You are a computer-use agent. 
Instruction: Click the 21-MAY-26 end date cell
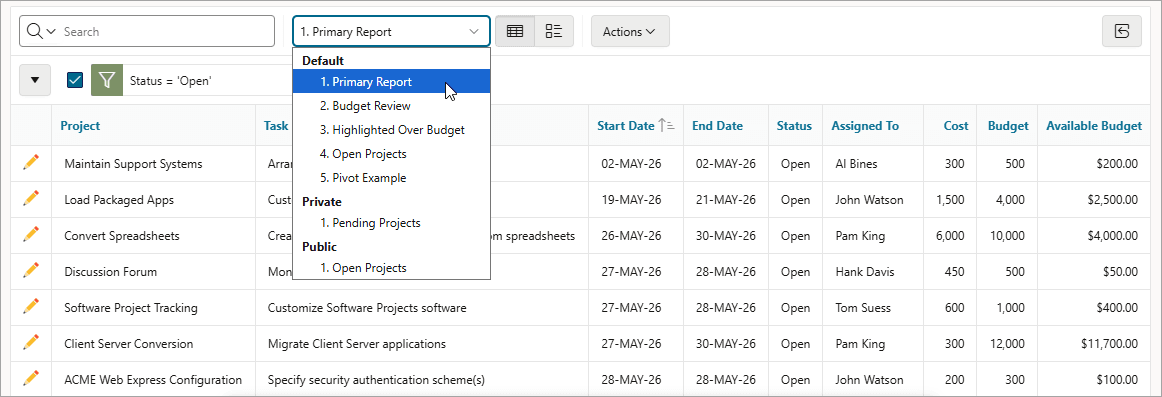coord(725,200)
